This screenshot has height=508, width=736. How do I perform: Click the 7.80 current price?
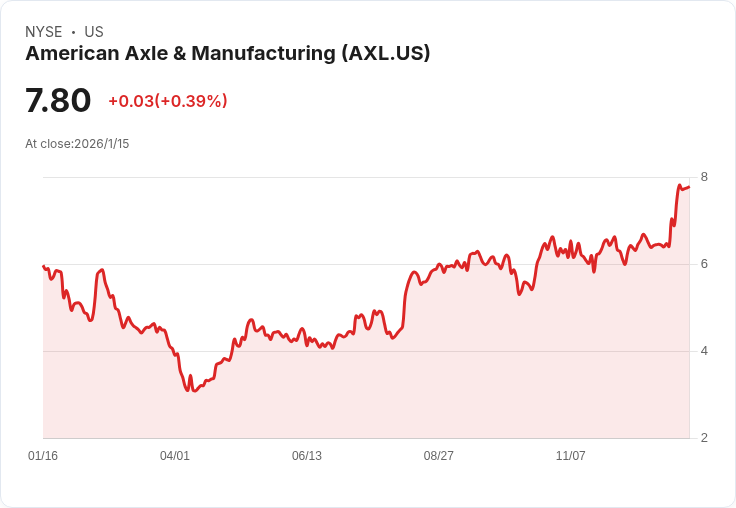[58, 100]
